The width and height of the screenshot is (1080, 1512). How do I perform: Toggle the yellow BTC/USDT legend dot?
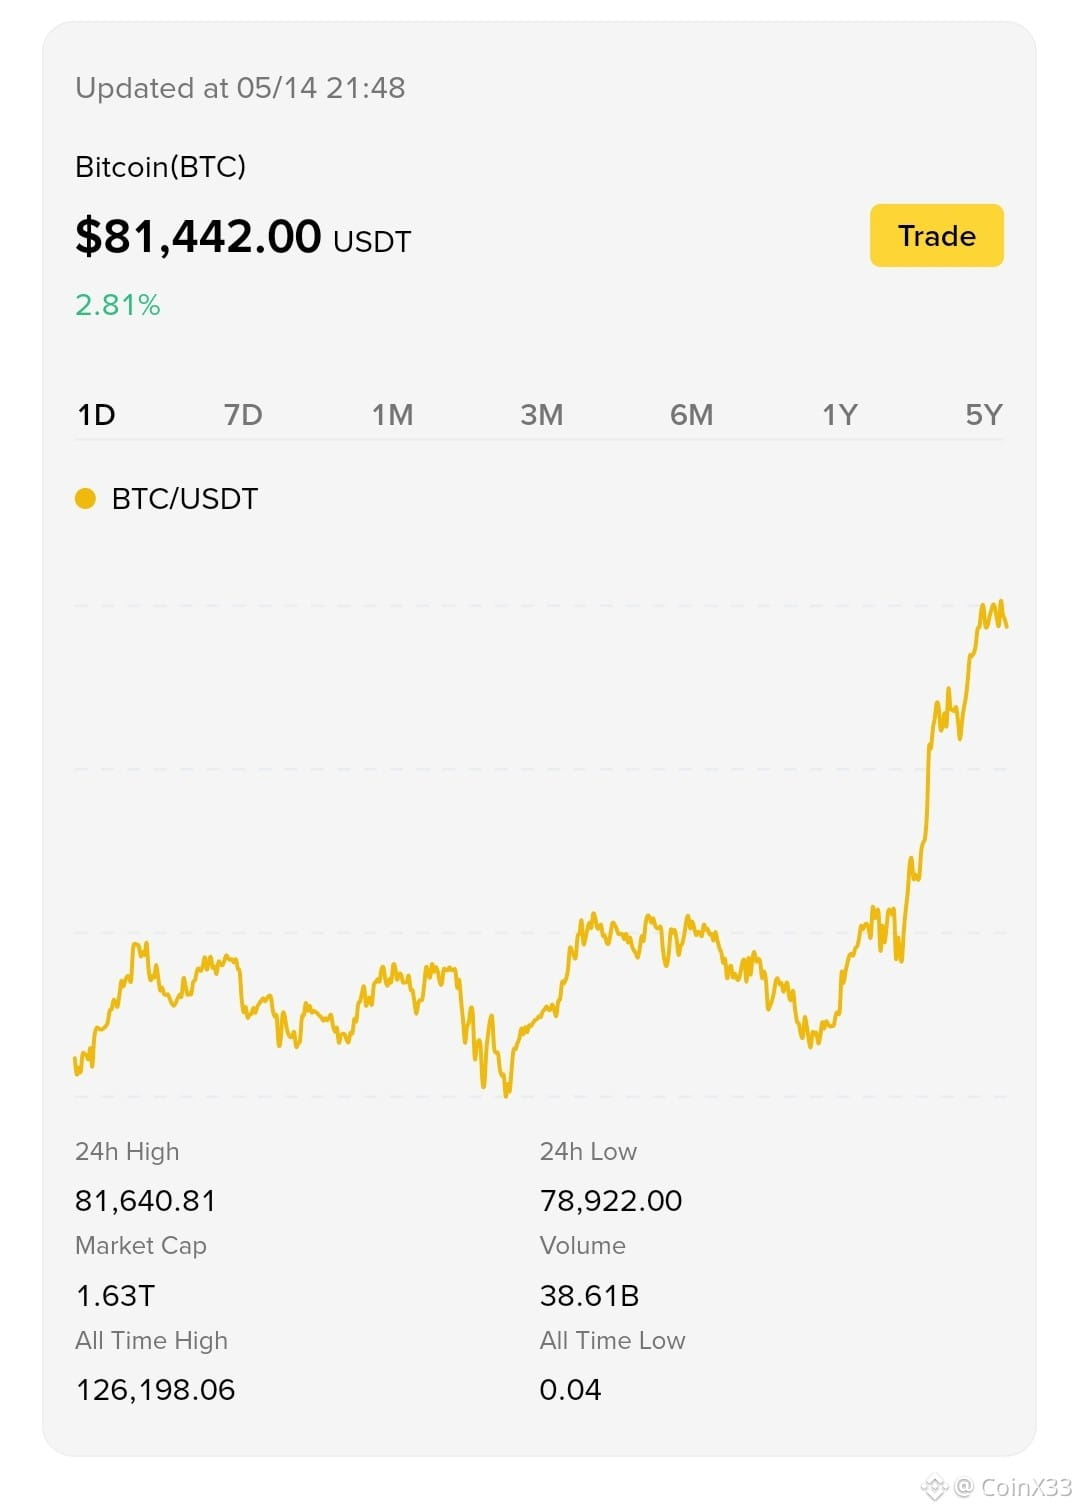(x=85, y=498)
